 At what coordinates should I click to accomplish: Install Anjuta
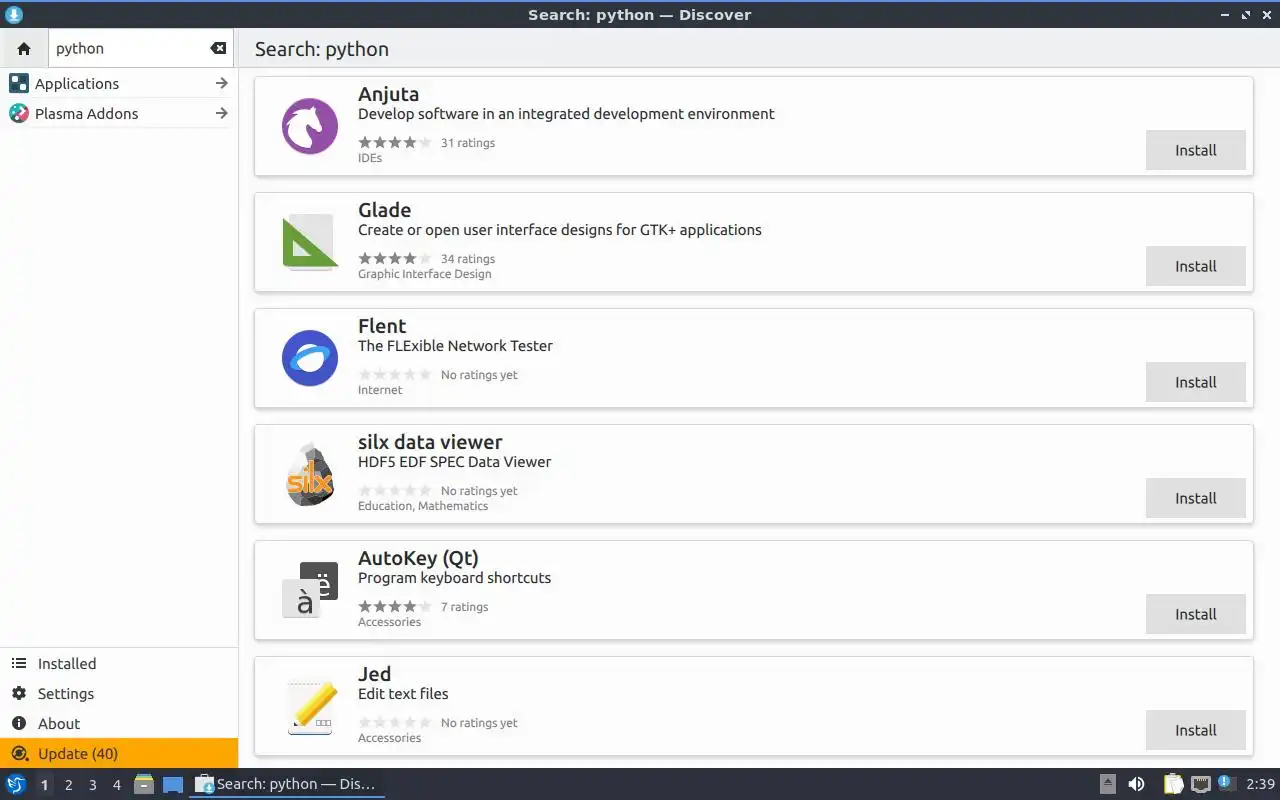point(1195,150)
